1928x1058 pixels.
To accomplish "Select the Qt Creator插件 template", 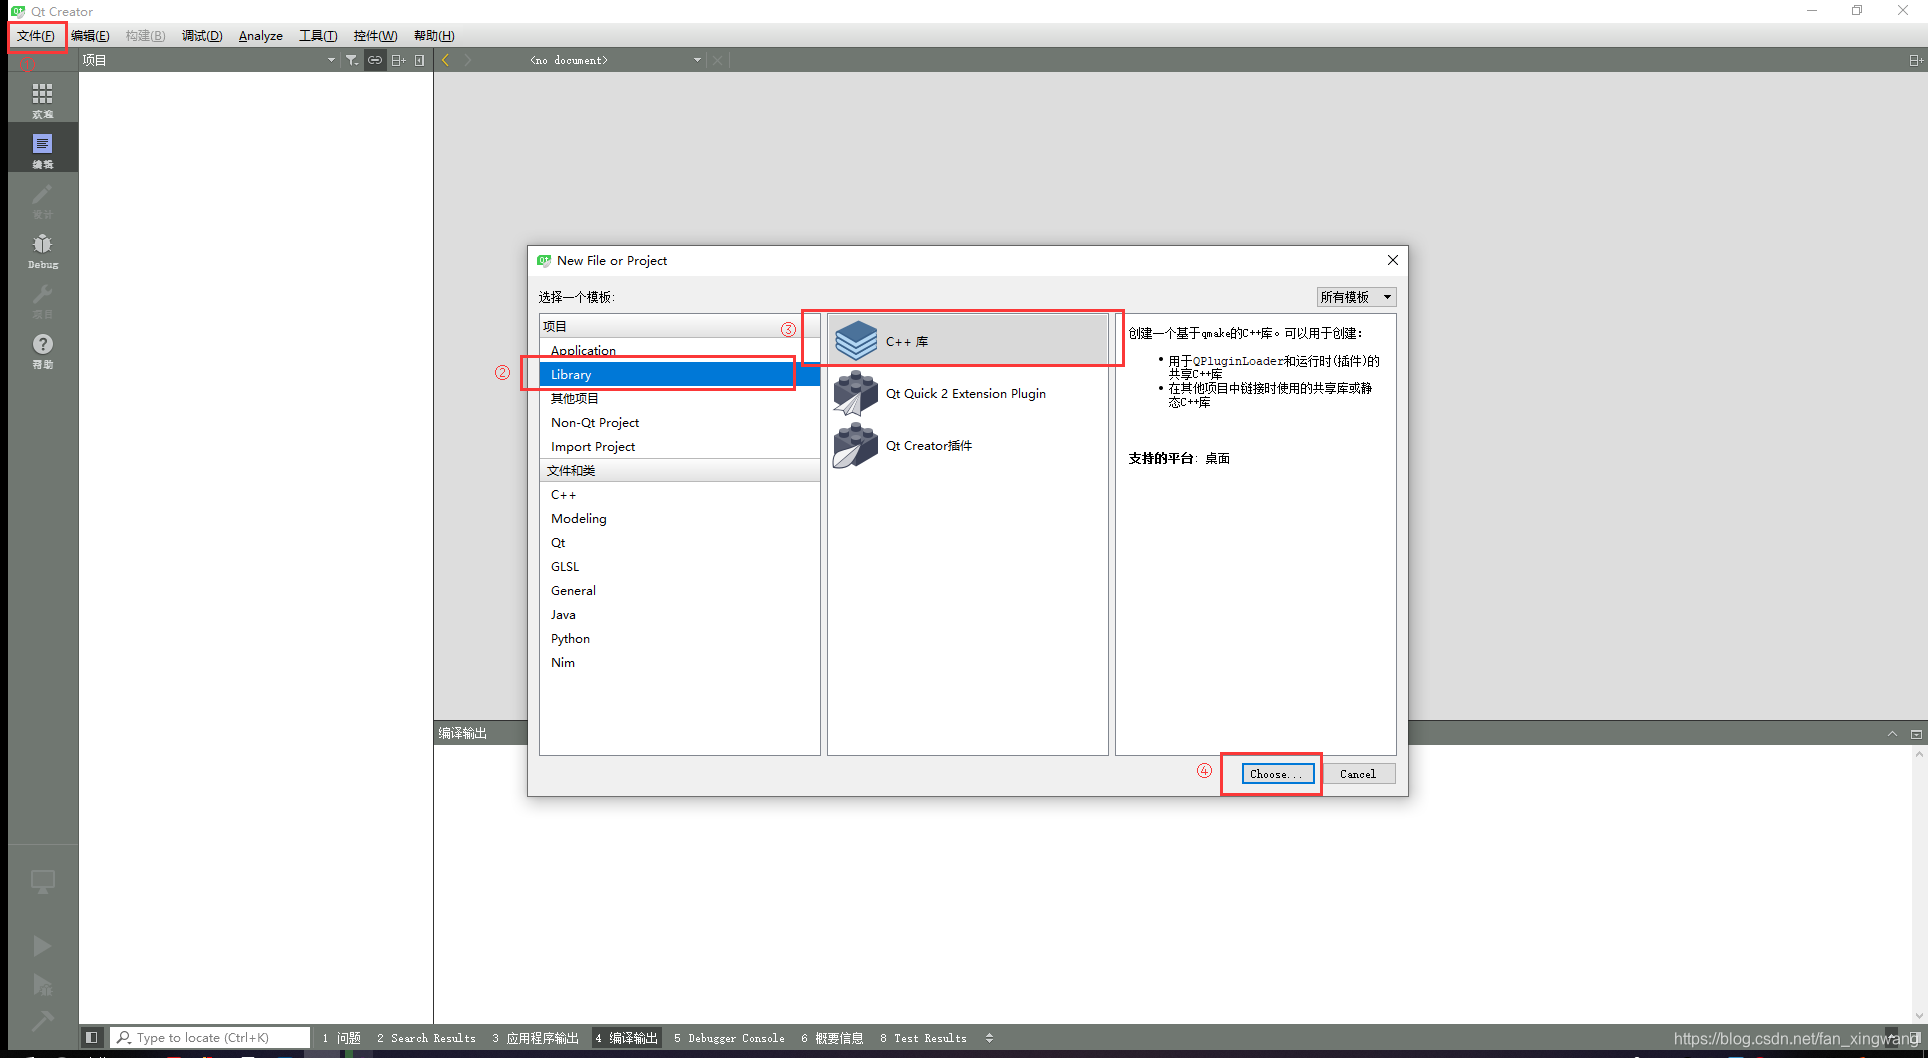I will [x=967, y=445].
